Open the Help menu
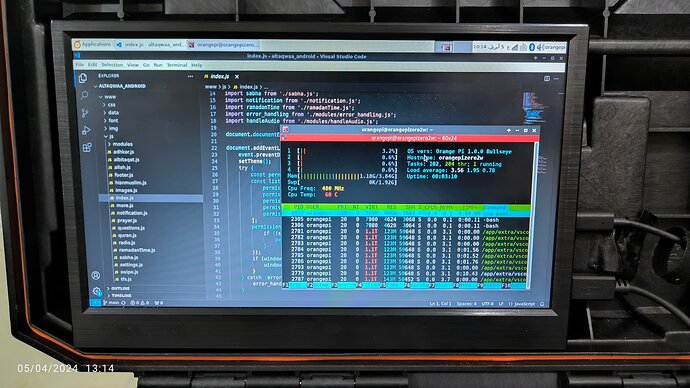This screenshot has height=388, width=690. [x=197, y=65]
